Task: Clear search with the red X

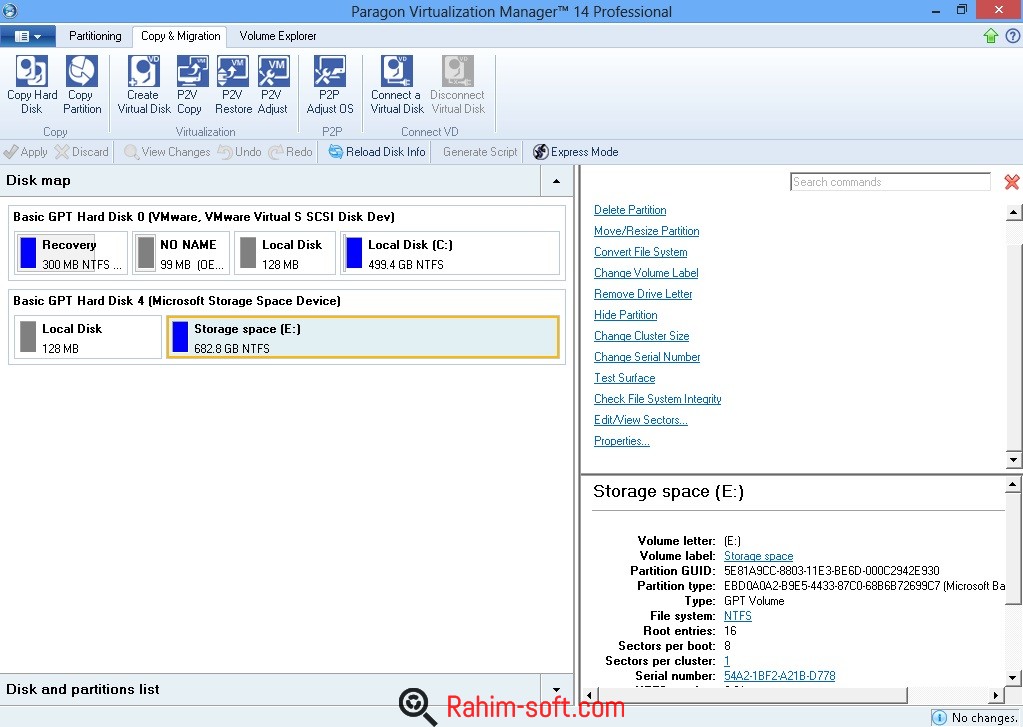Action: click(x=1012, y=182)
